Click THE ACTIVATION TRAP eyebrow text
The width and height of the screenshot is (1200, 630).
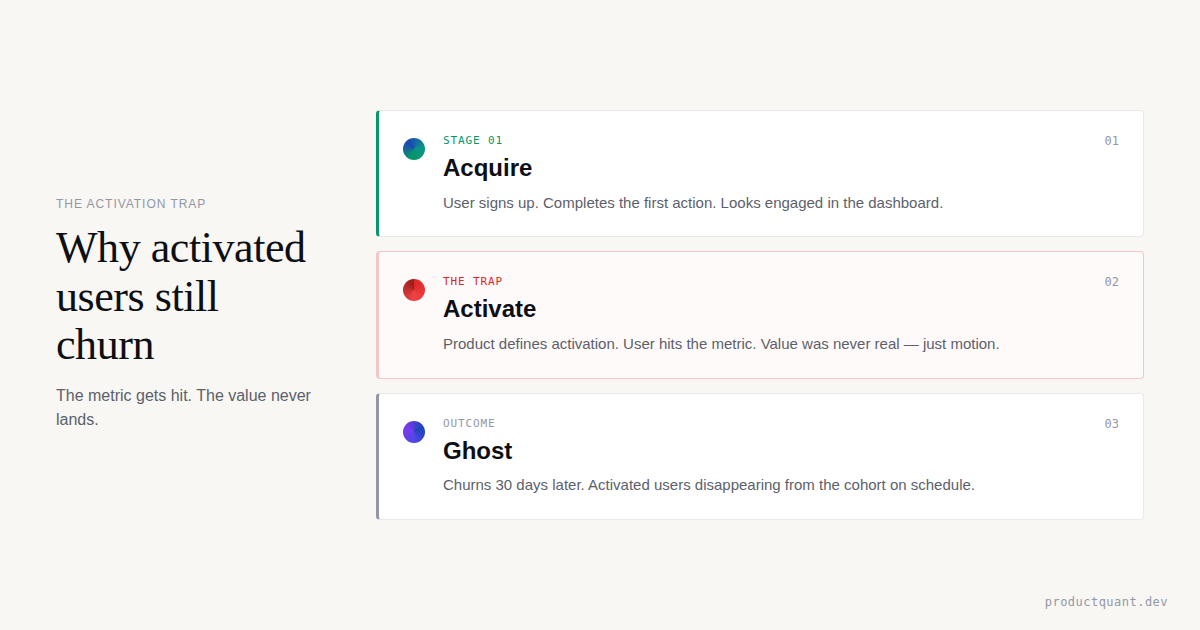coord(131,204)
